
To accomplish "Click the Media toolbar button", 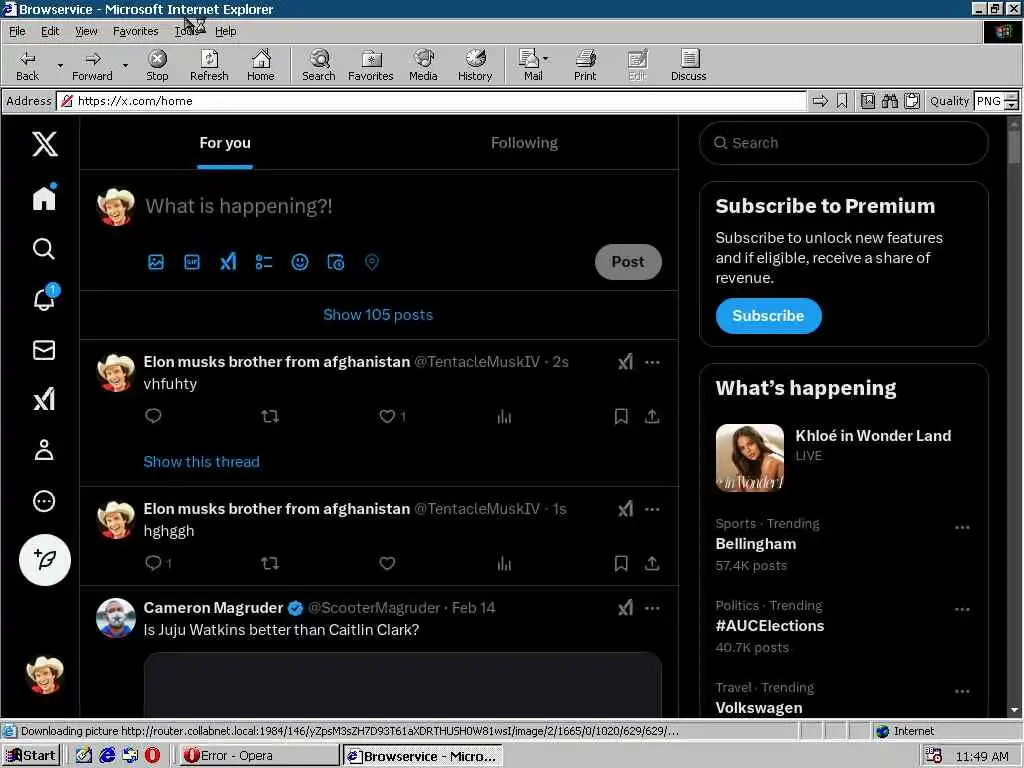I will click(x=423, y=65).
